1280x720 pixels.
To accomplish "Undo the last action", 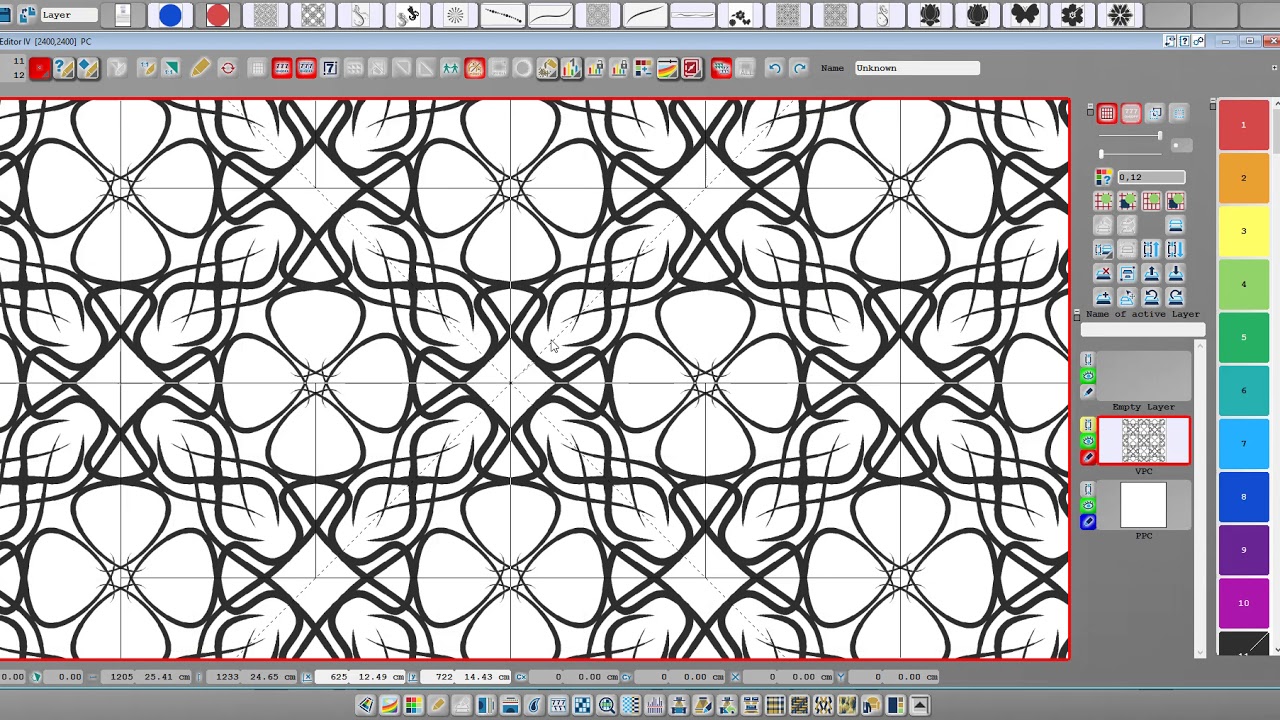I will pyautogui.click(x=775, y=67).
